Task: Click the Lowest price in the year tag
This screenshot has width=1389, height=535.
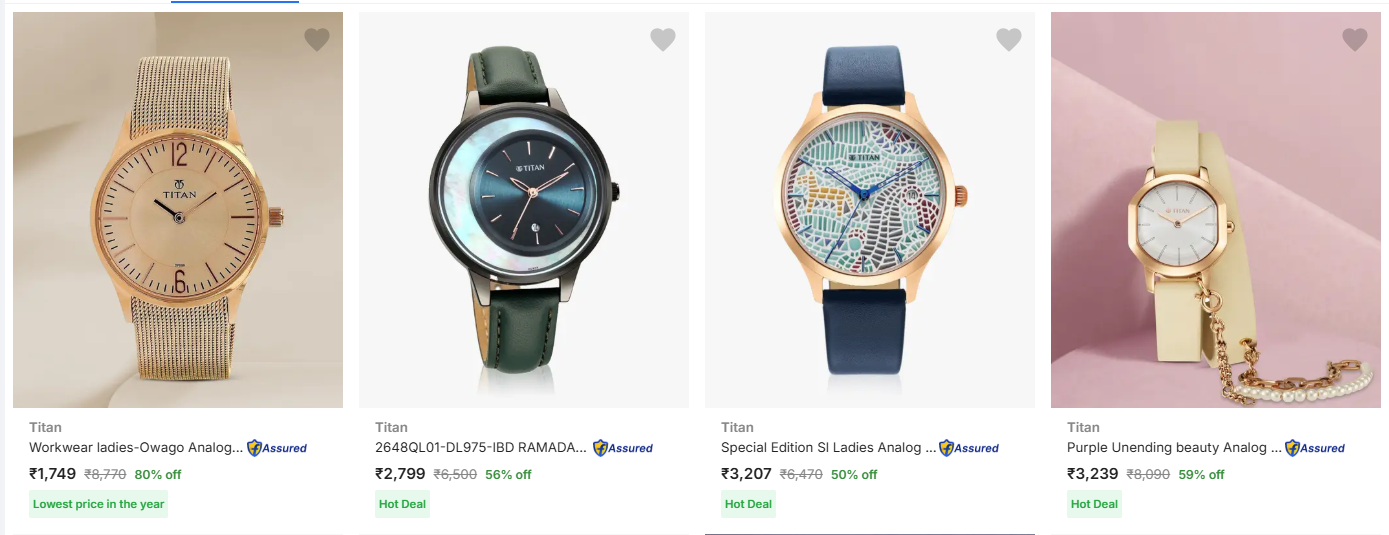Action: coord(99,504)
